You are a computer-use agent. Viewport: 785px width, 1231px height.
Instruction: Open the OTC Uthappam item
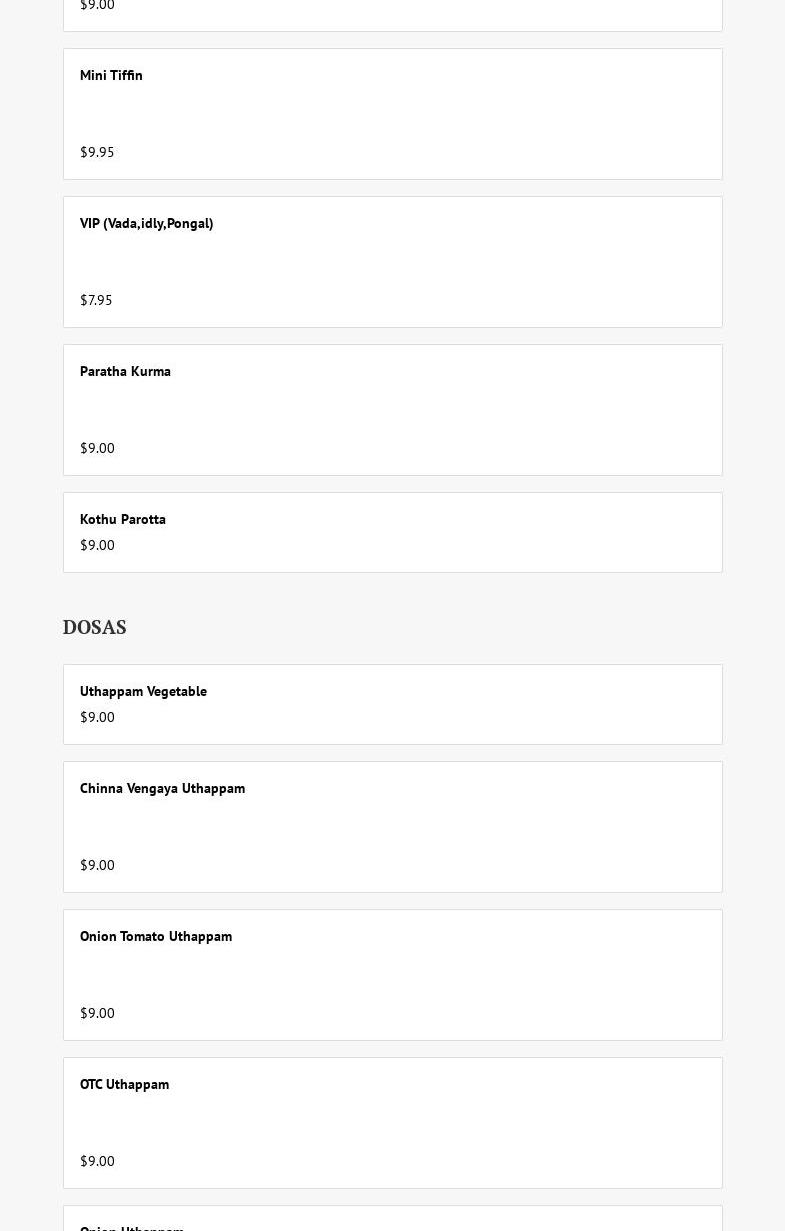(x=124, y=1085)
